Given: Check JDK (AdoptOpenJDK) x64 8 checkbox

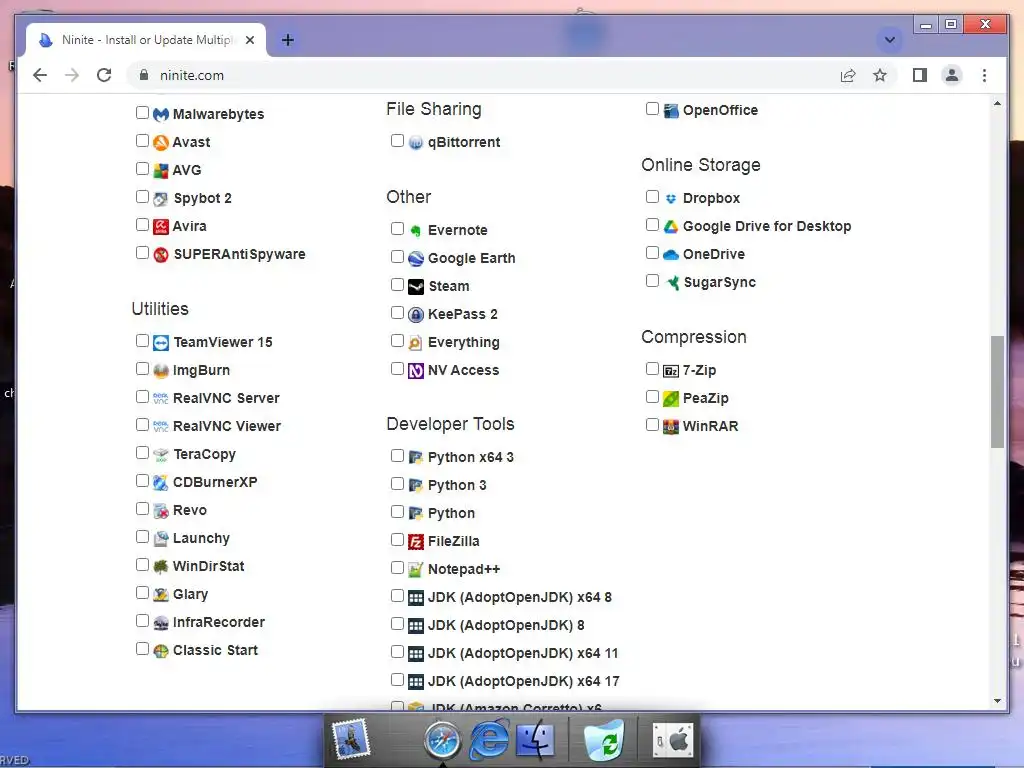Looking at the screenshot, I should click(397, 596).
